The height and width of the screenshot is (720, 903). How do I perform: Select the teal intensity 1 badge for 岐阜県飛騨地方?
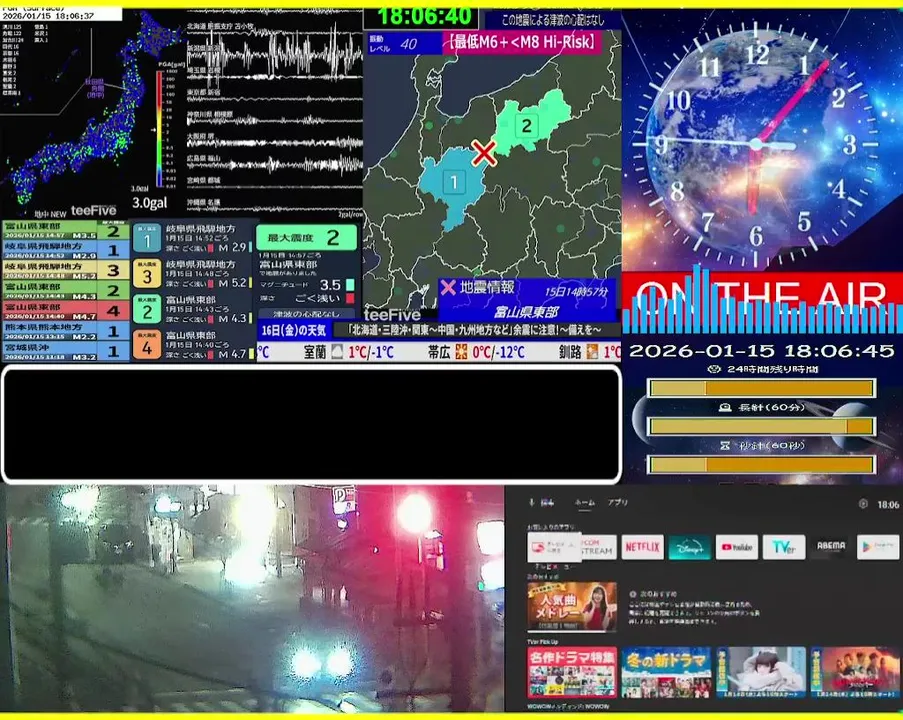(x=147, y=238)
